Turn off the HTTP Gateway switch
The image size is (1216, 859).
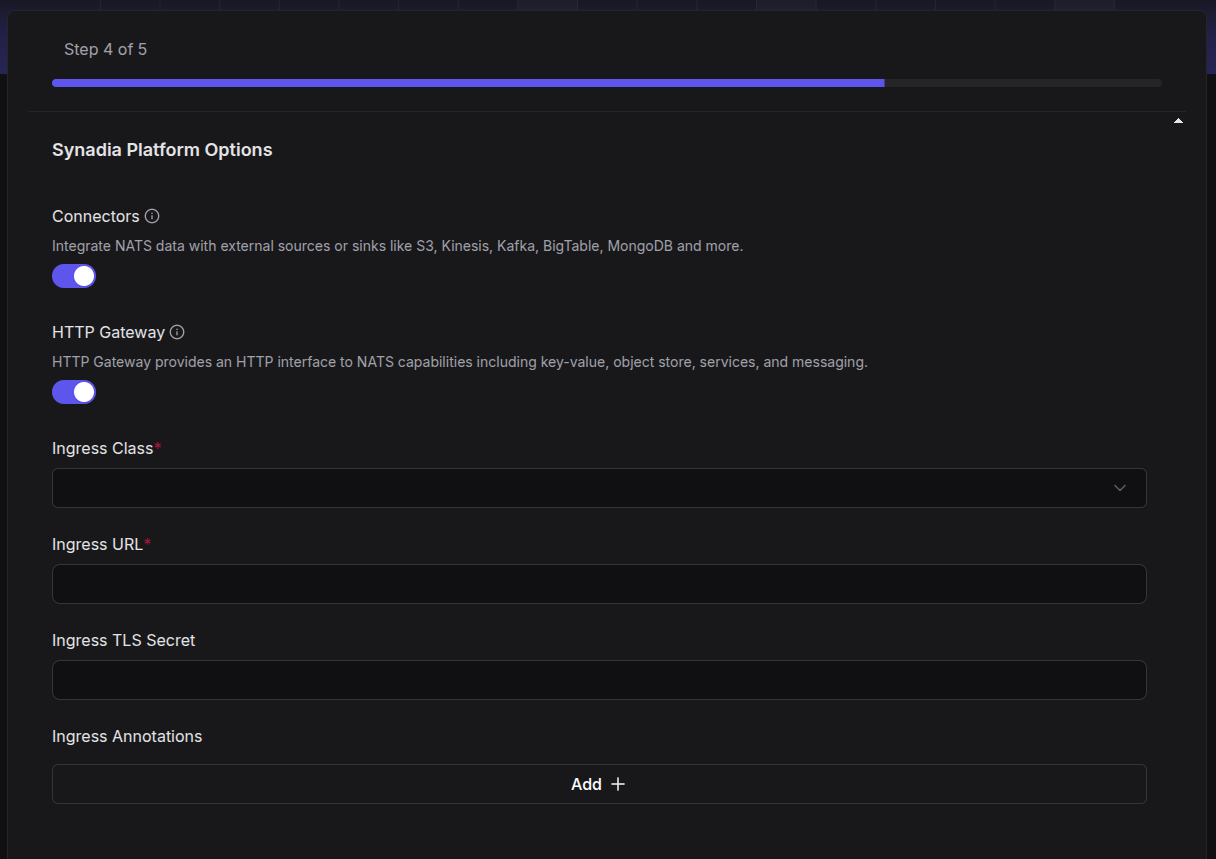(x=74, y=392)
